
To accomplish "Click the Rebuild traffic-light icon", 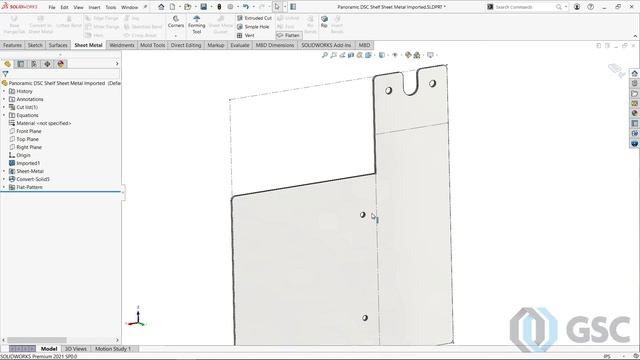I will (x=219, y=7).
